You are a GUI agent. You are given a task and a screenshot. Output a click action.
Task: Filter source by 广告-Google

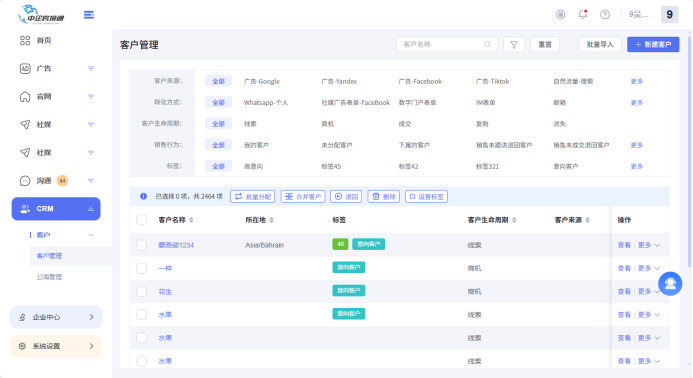(x=262, y=81)
